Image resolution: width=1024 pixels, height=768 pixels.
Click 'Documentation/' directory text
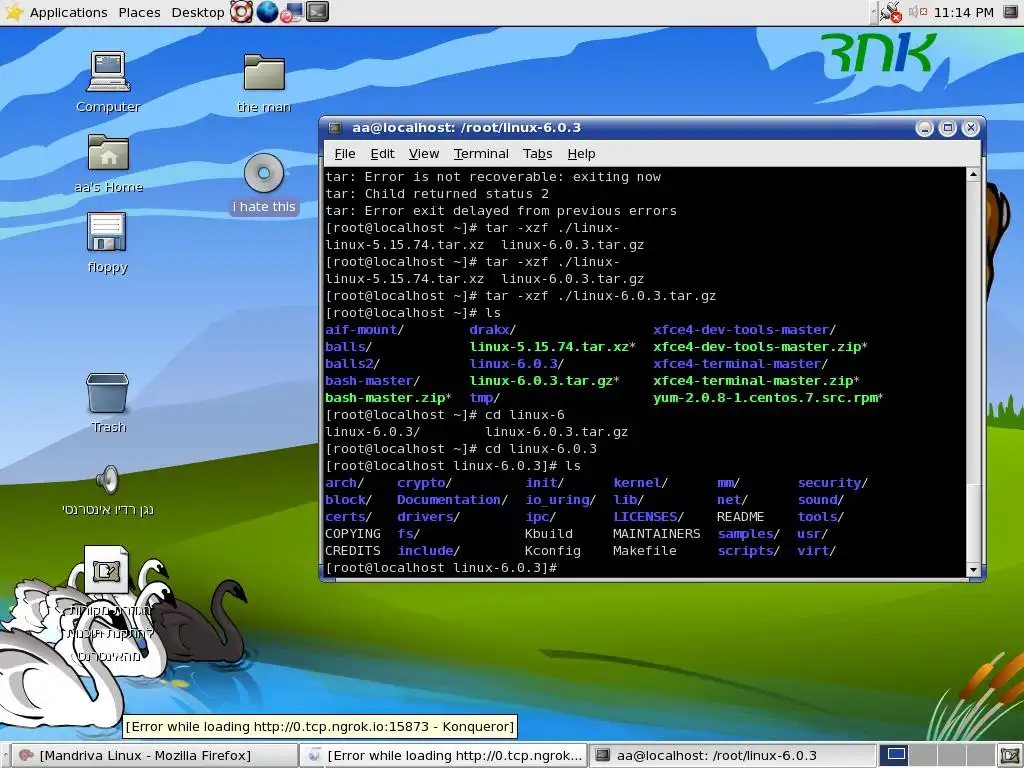452,500
